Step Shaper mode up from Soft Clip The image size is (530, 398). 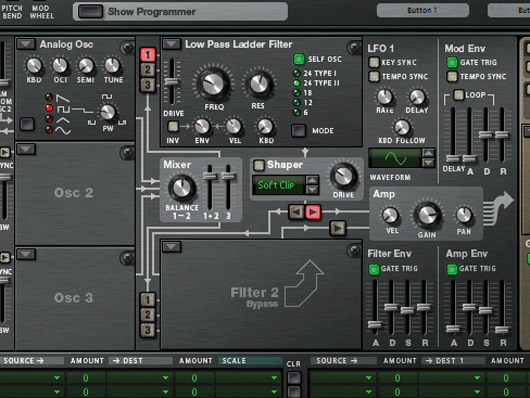[x=312, y=180]
